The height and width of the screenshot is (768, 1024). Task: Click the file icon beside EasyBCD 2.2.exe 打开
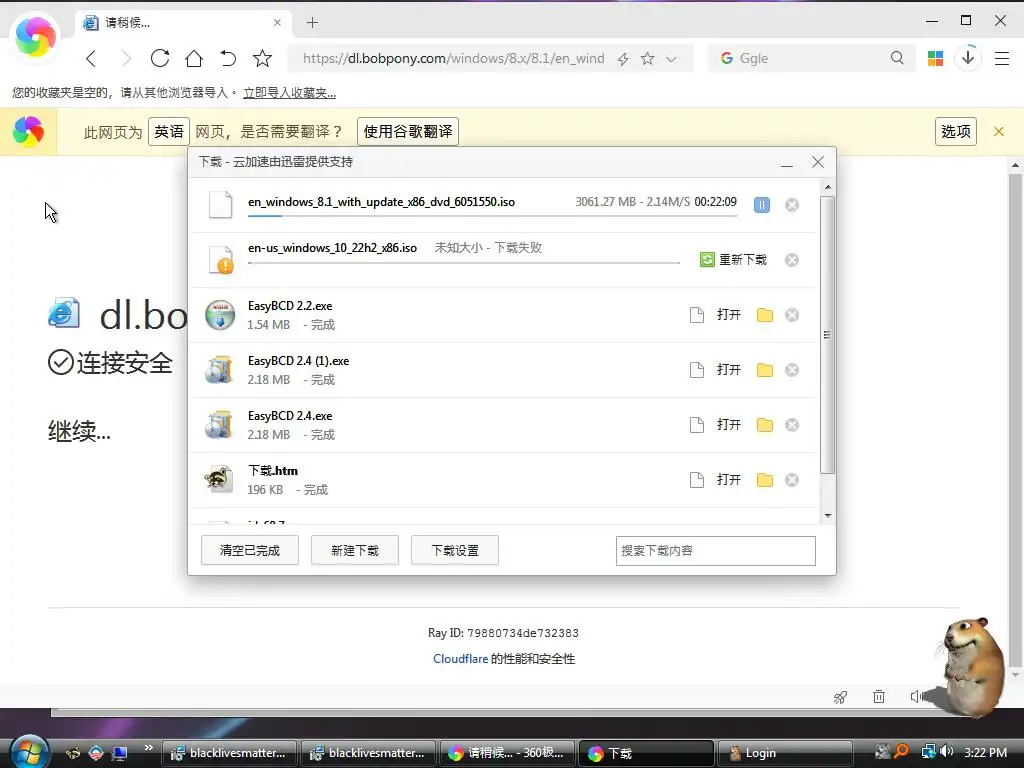click(x=697, y=315)
